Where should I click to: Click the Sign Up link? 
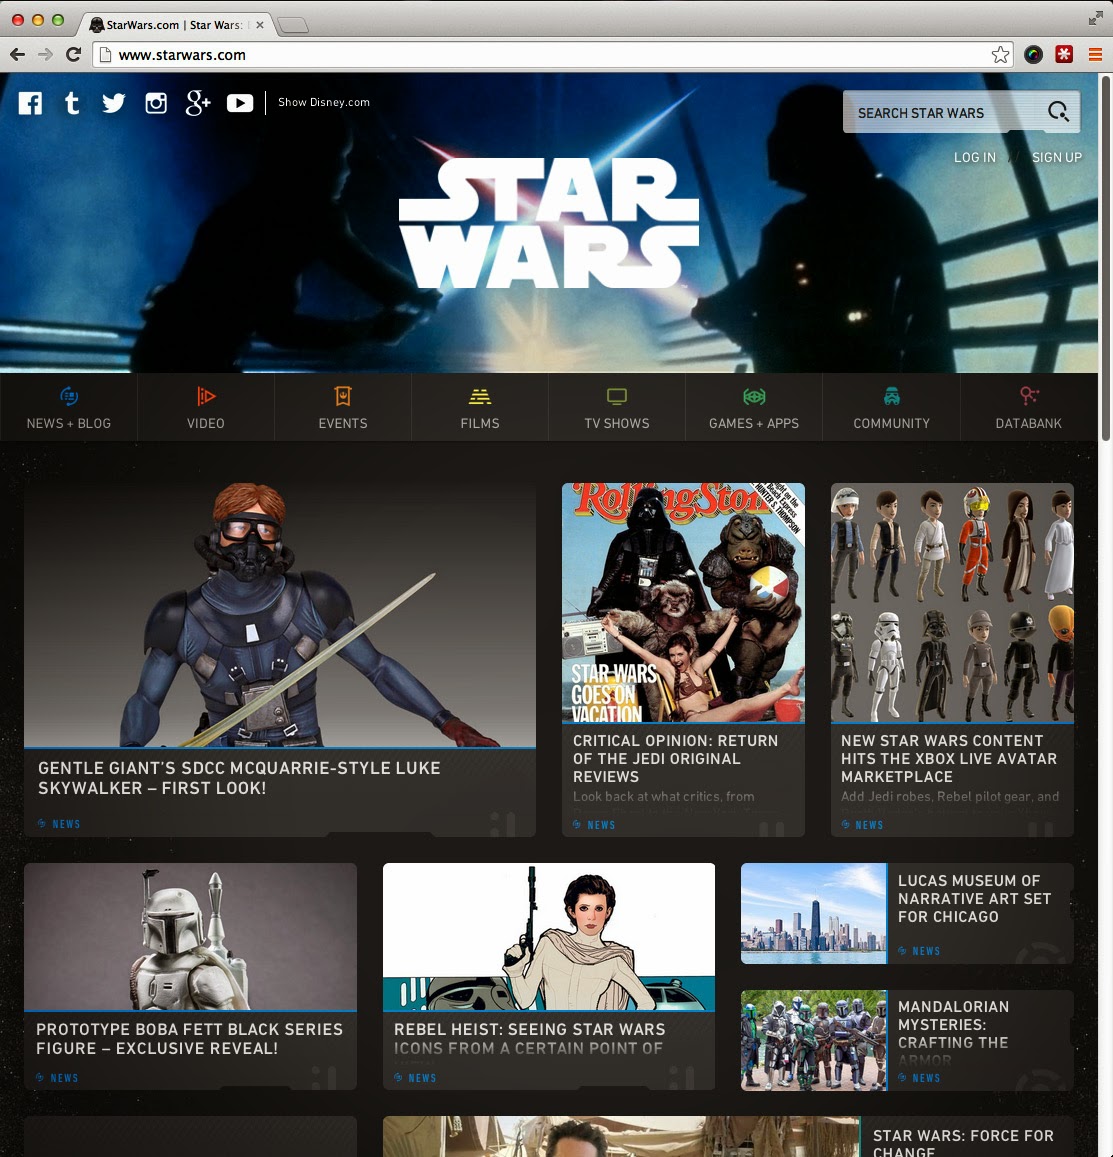[x=1057, y=157]
